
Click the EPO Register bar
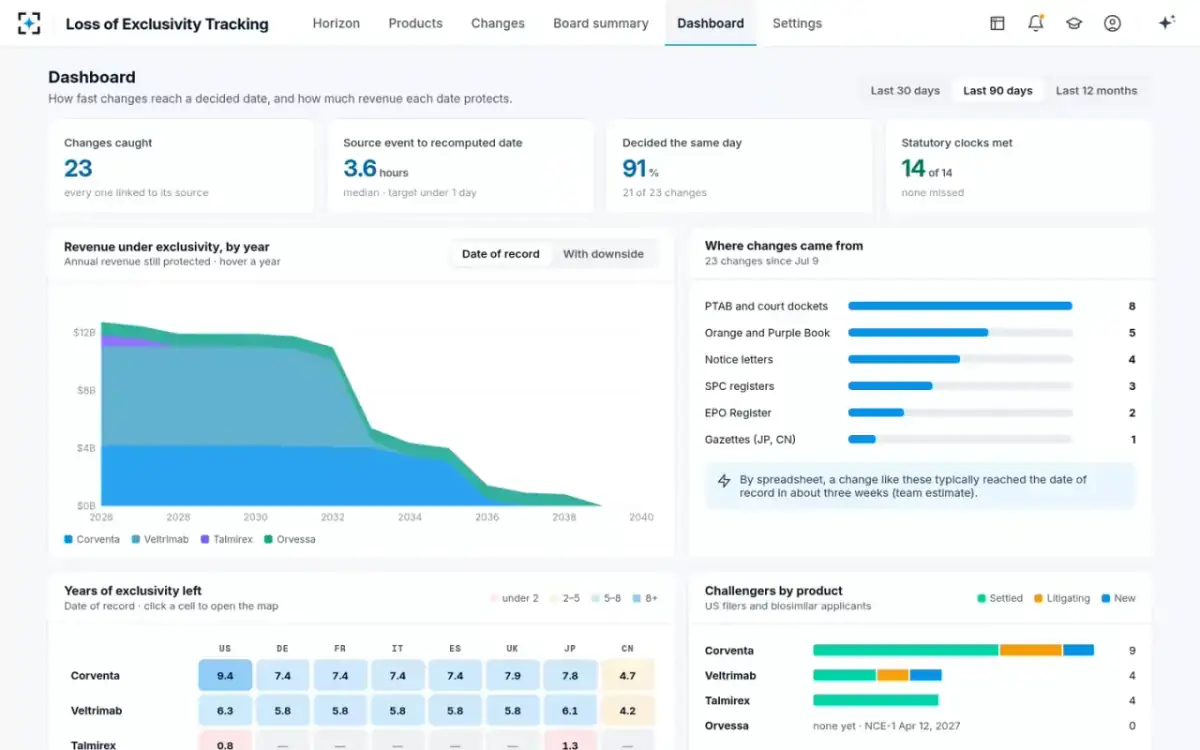tap(876, 413)
